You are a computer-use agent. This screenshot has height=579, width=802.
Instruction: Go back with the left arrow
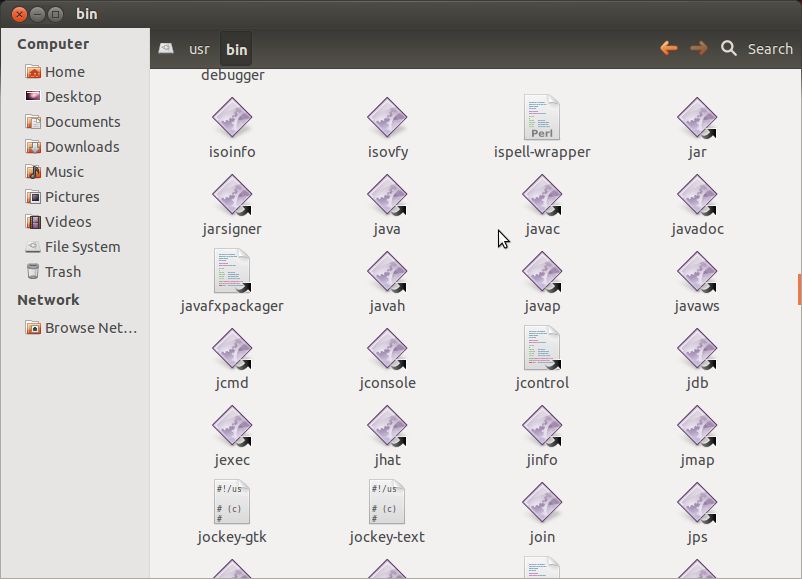669,48
